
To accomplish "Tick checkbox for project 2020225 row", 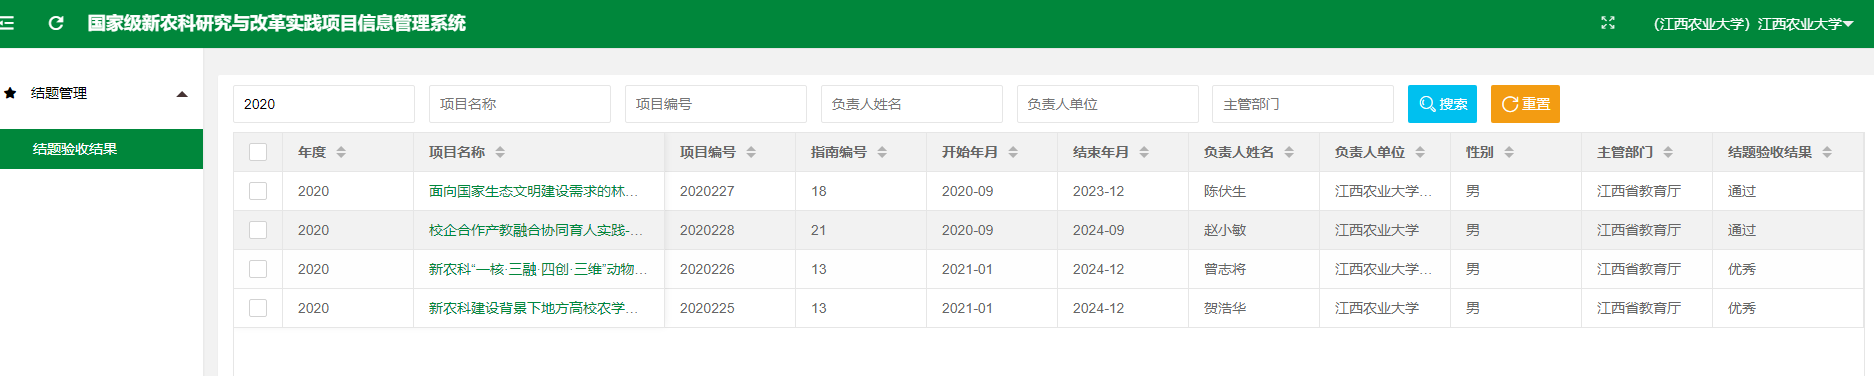I will (258, 308).
